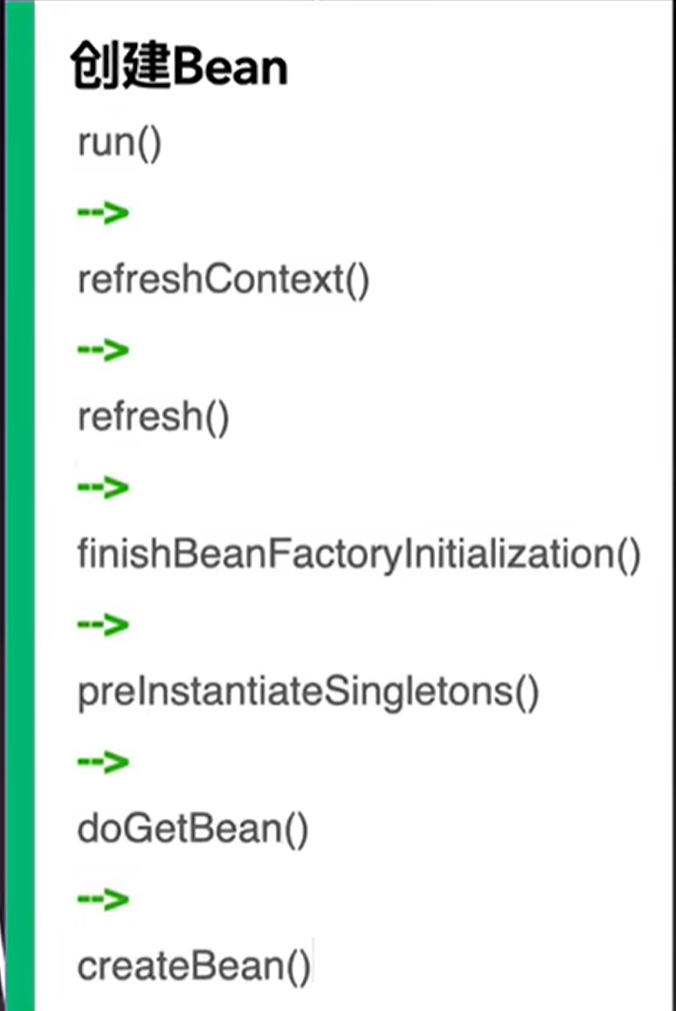Click the green arrow below run()
This screenshot has width=676, height=1011.
point(103,212)
